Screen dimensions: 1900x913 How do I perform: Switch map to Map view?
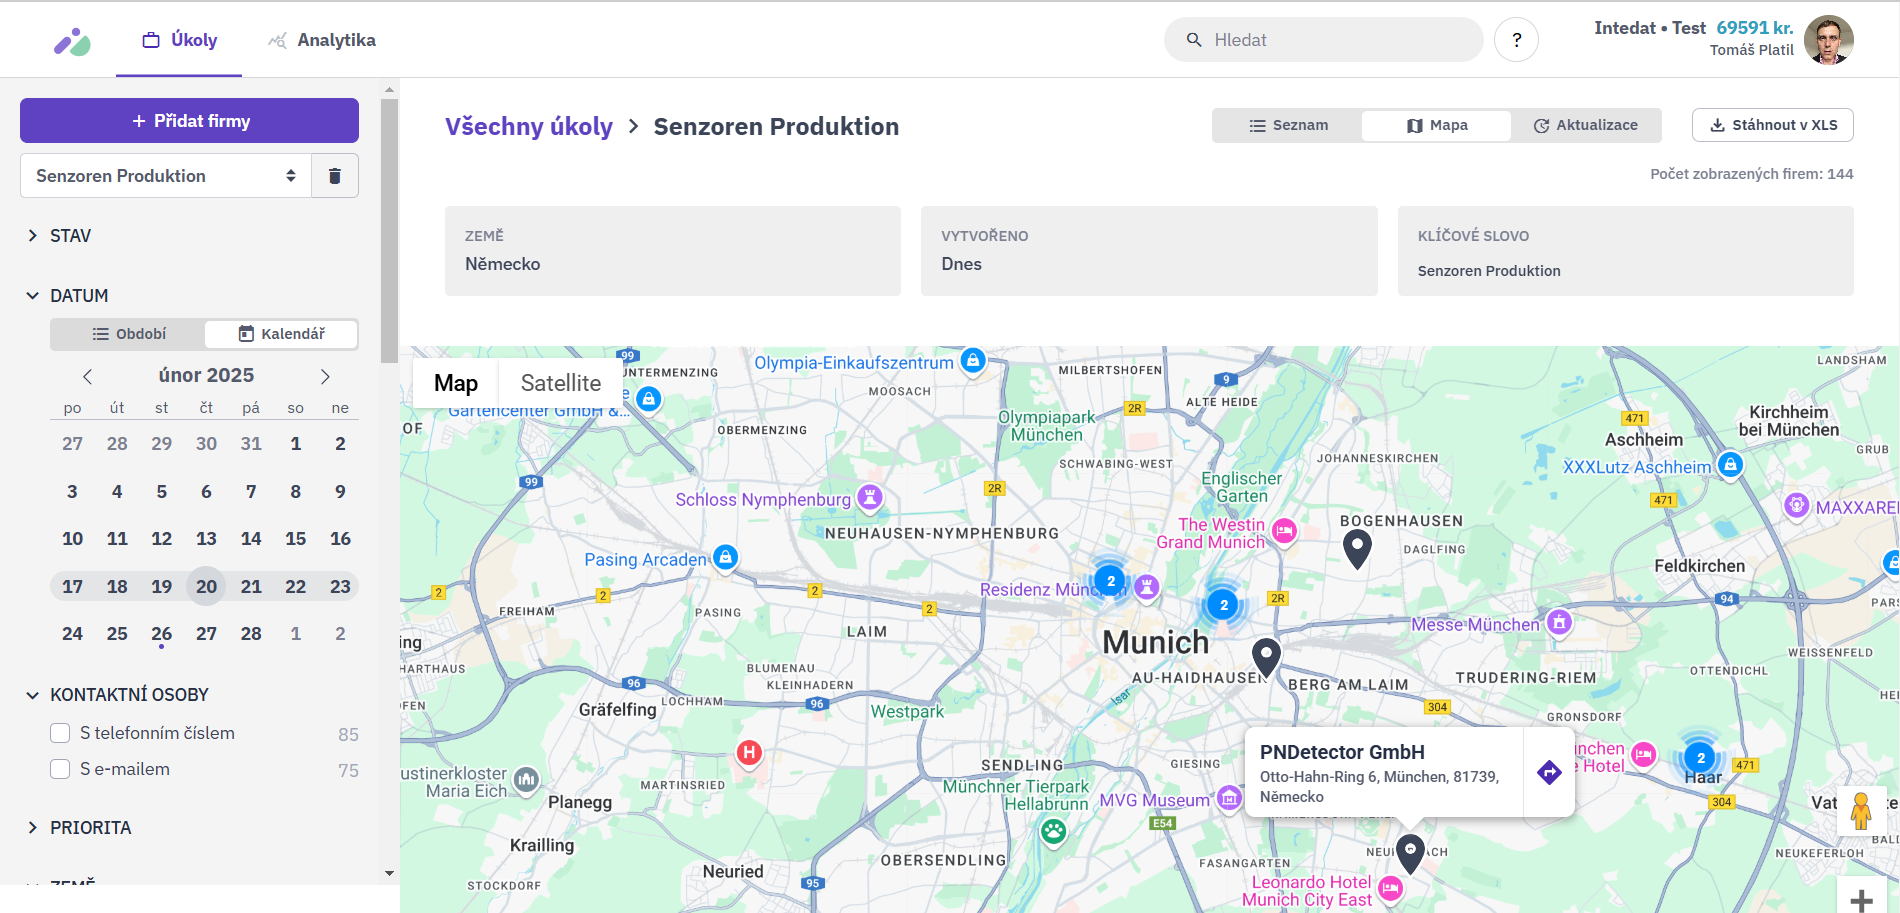coord(456,383)
